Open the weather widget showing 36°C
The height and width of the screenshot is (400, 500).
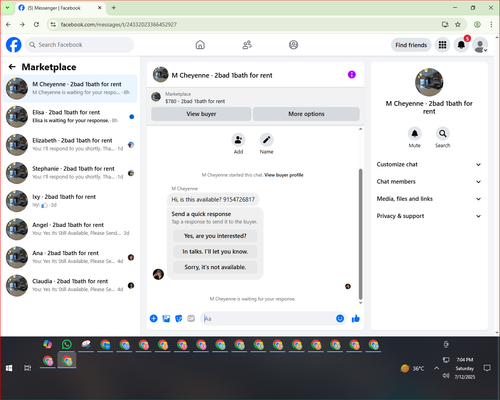pyautogui.click(x=413, y=368)
